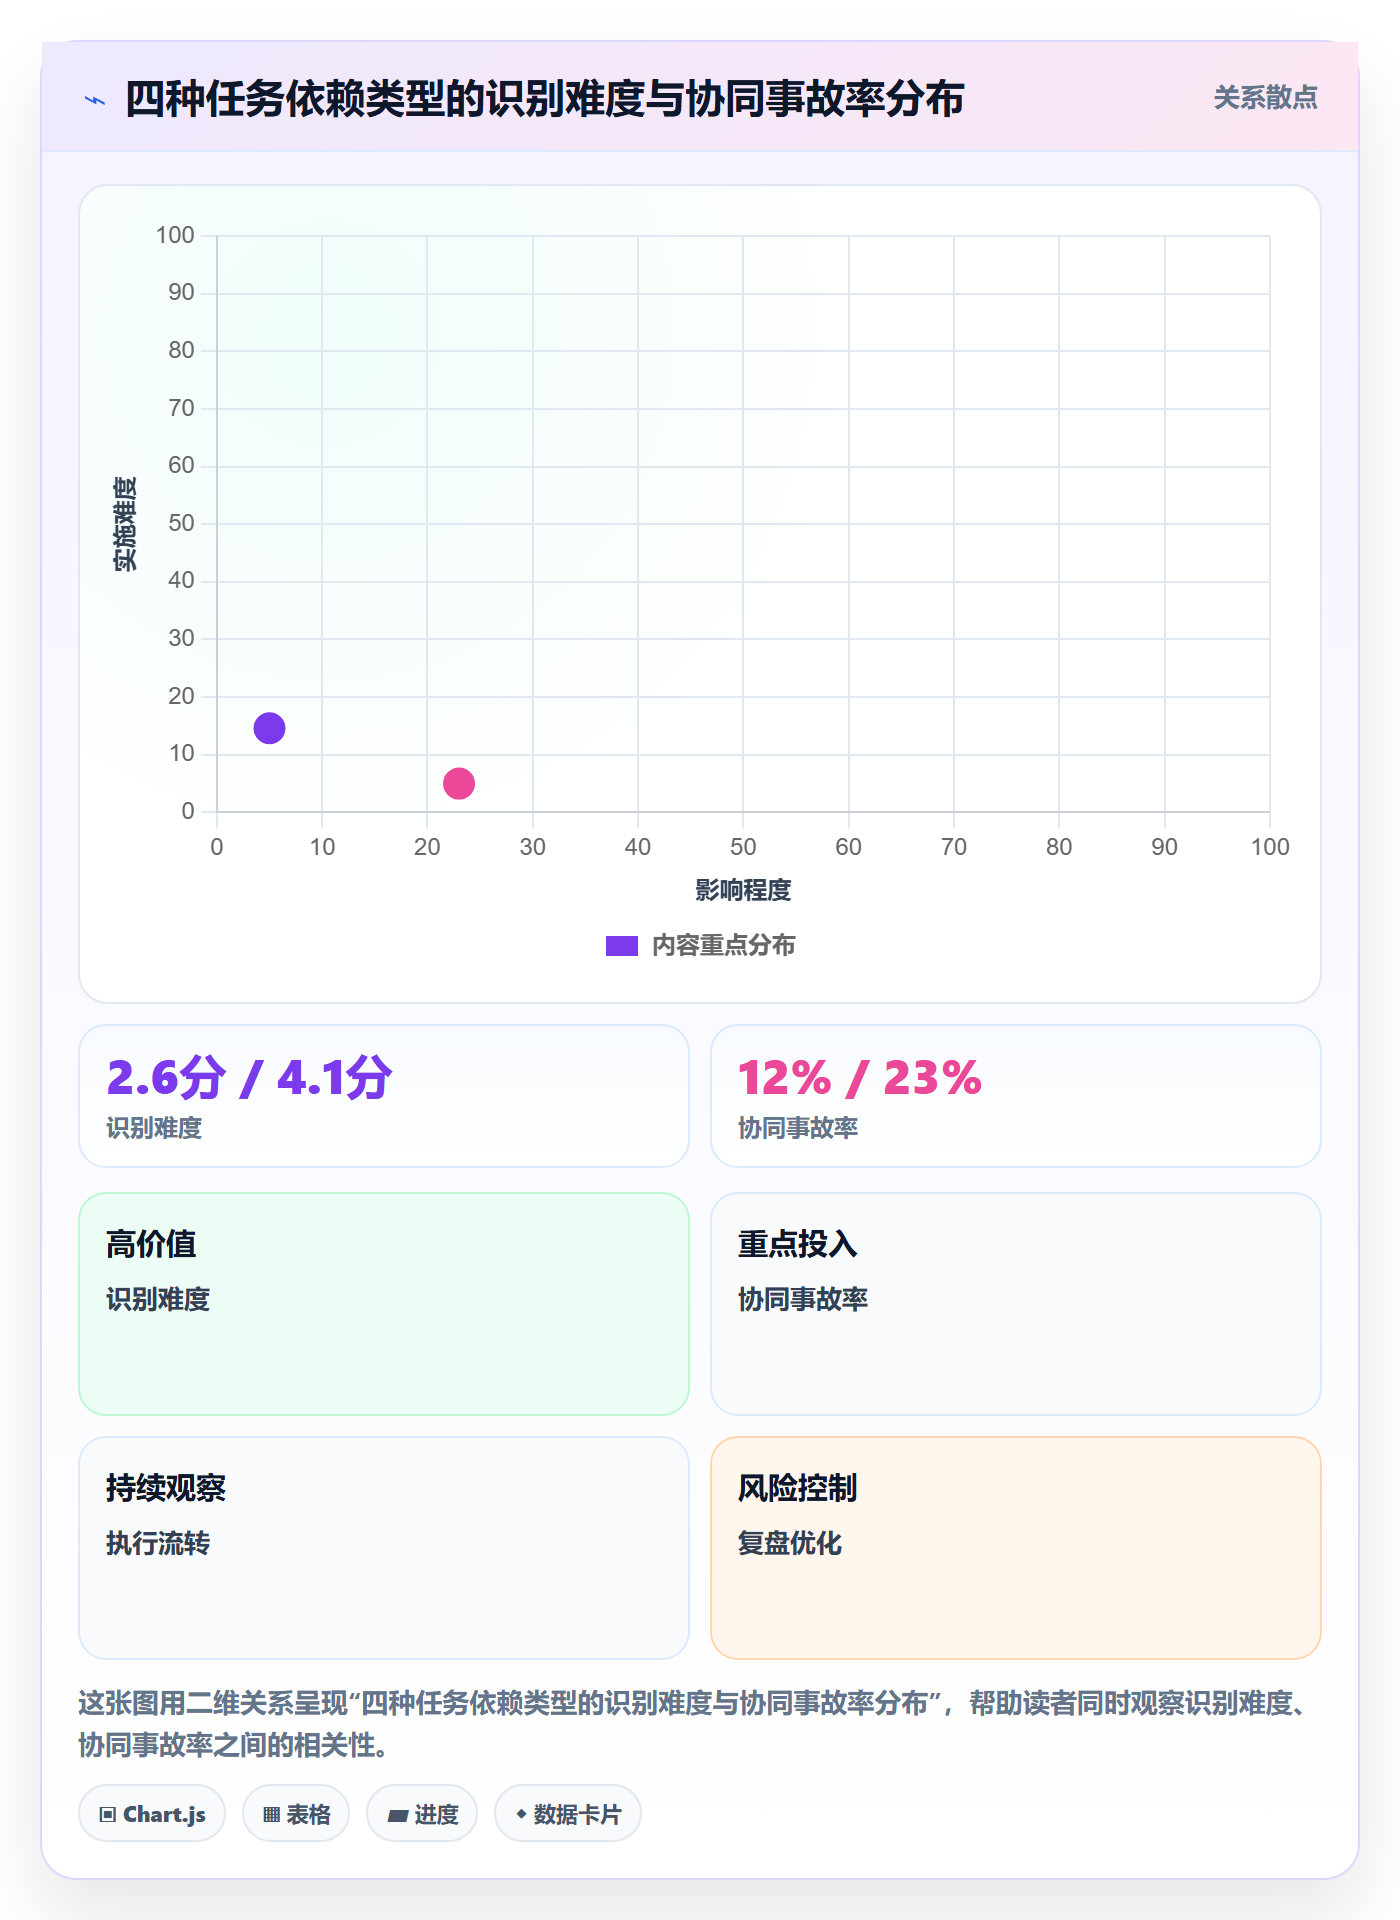
Task: Click the 100 tick label on the y-axis
Action: coord(175,235)
